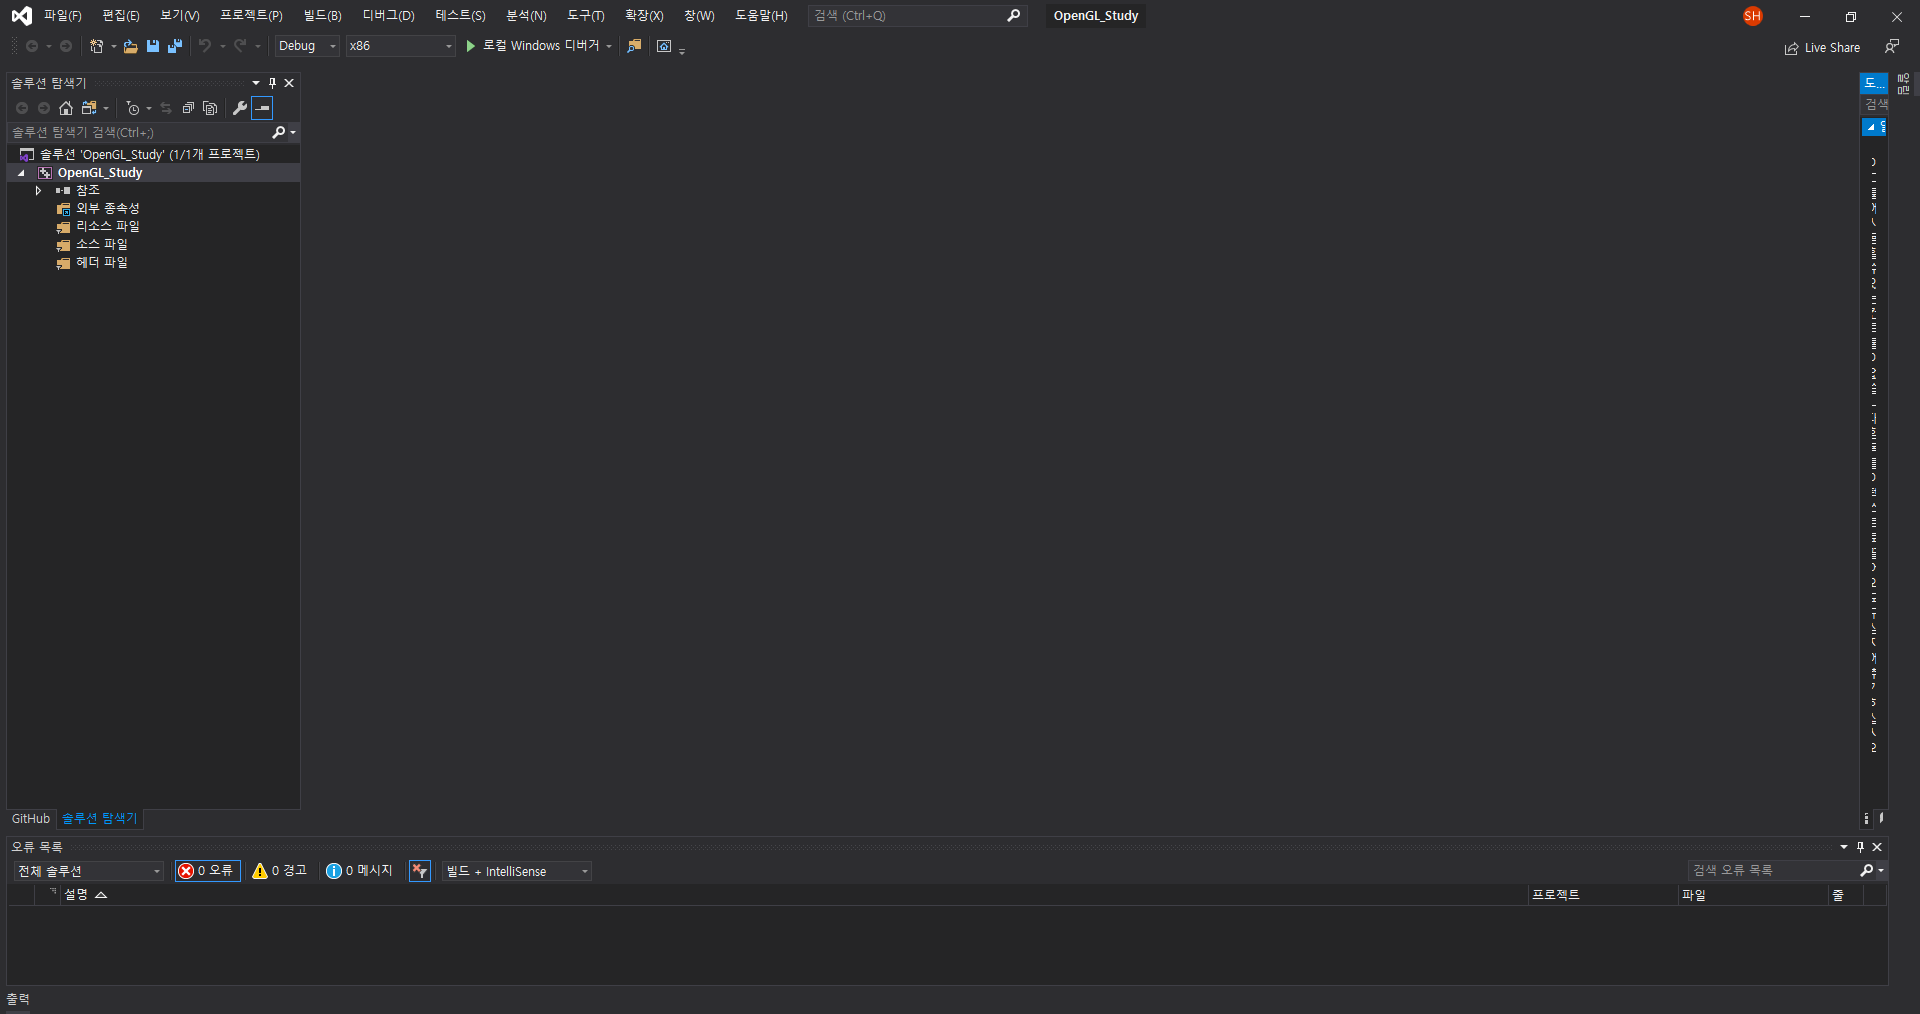Pin the 오류 목록 panel

click(x=1860, y=847)
